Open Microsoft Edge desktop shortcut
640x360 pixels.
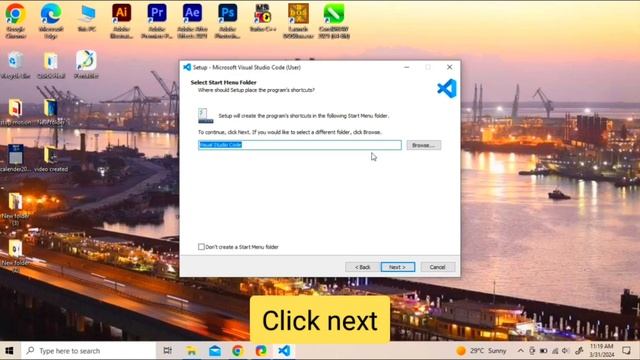(x=51, y=20)
